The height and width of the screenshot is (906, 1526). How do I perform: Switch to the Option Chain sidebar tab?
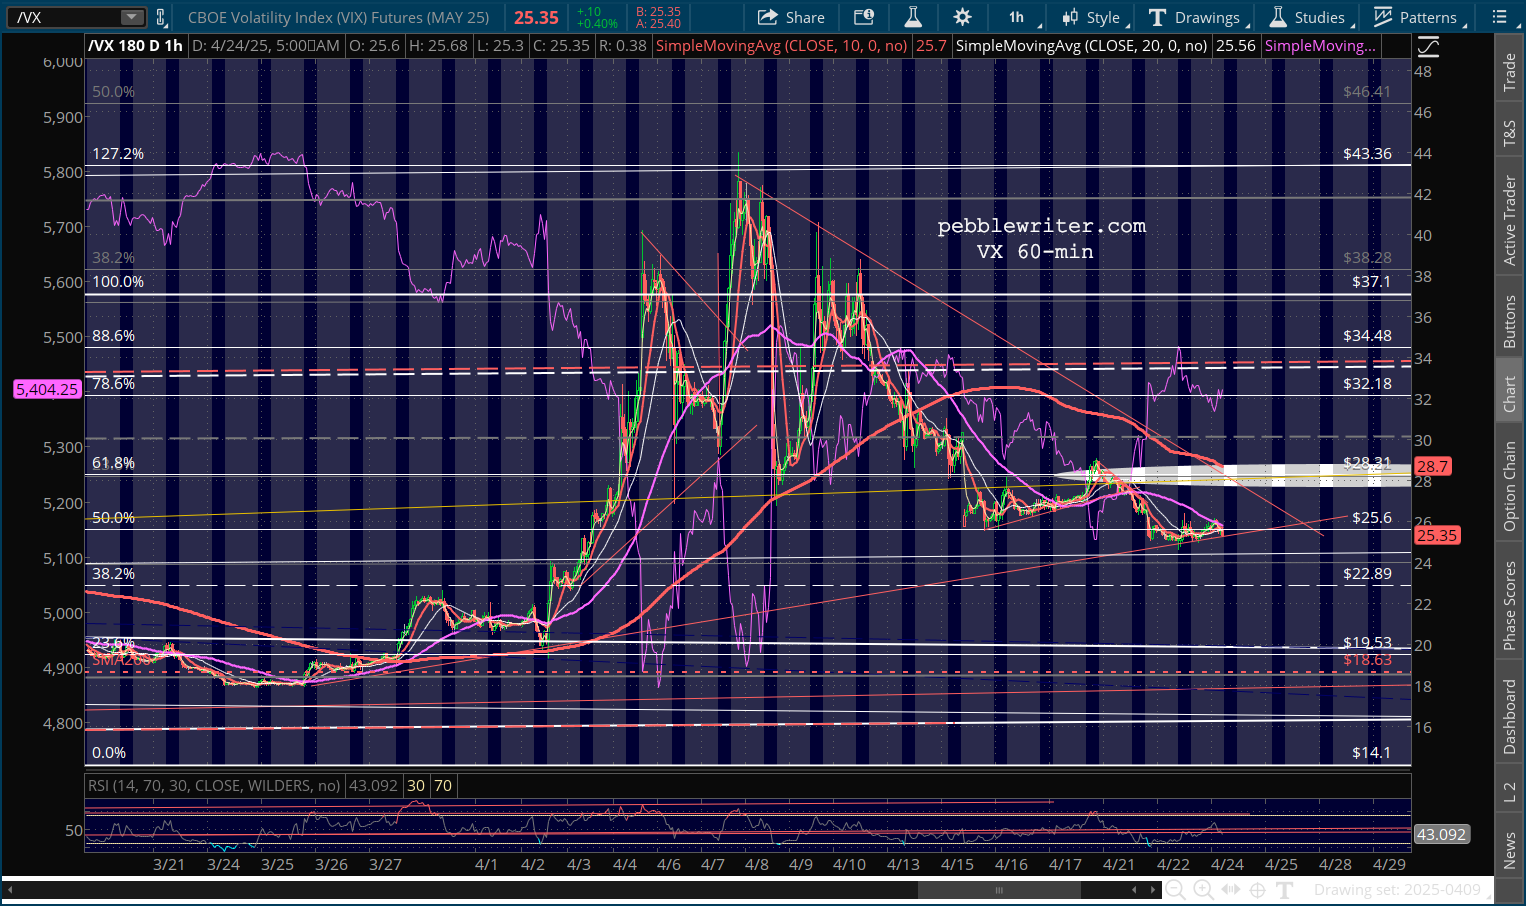click(x=1509, y=486)
